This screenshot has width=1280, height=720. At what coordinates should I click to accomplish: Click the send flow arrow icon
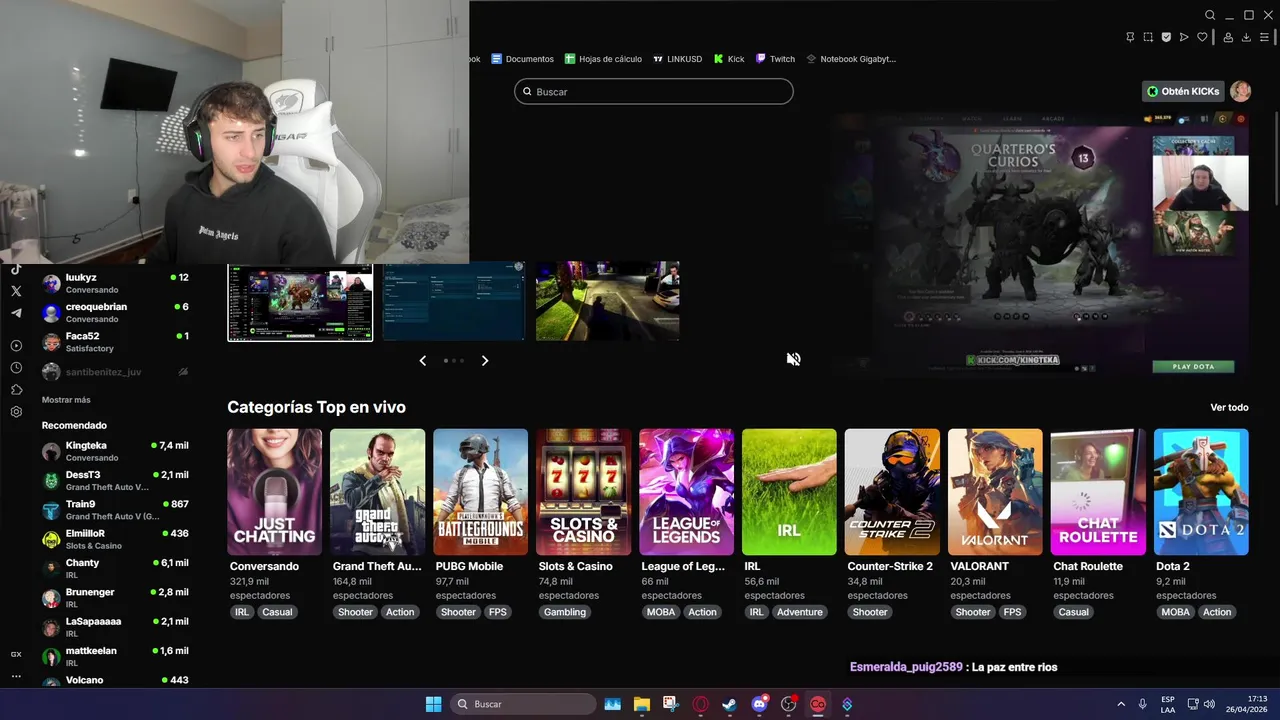[x=1184, y=37]
